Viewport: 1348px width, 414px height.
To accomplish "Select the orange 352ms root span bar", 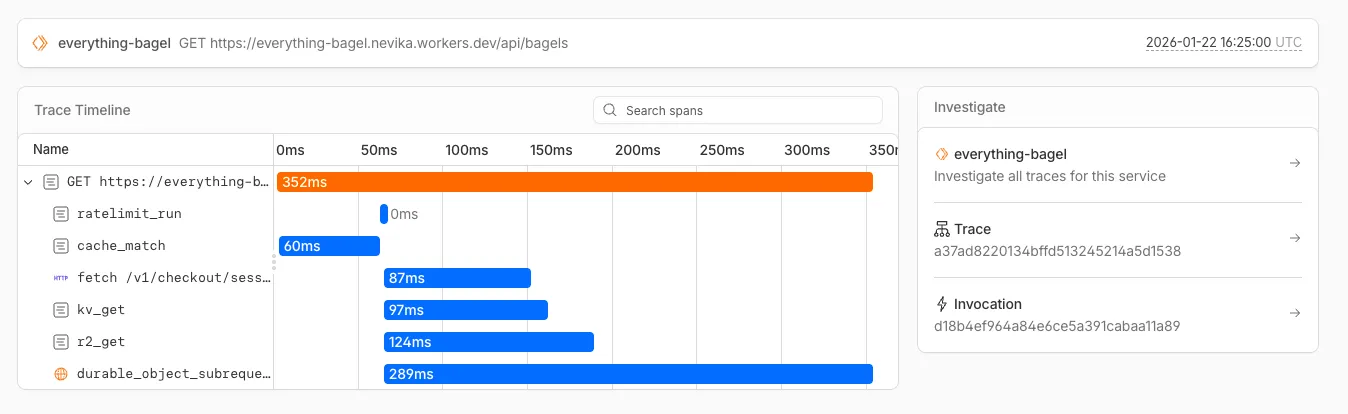I will click(x=574, y=182).
